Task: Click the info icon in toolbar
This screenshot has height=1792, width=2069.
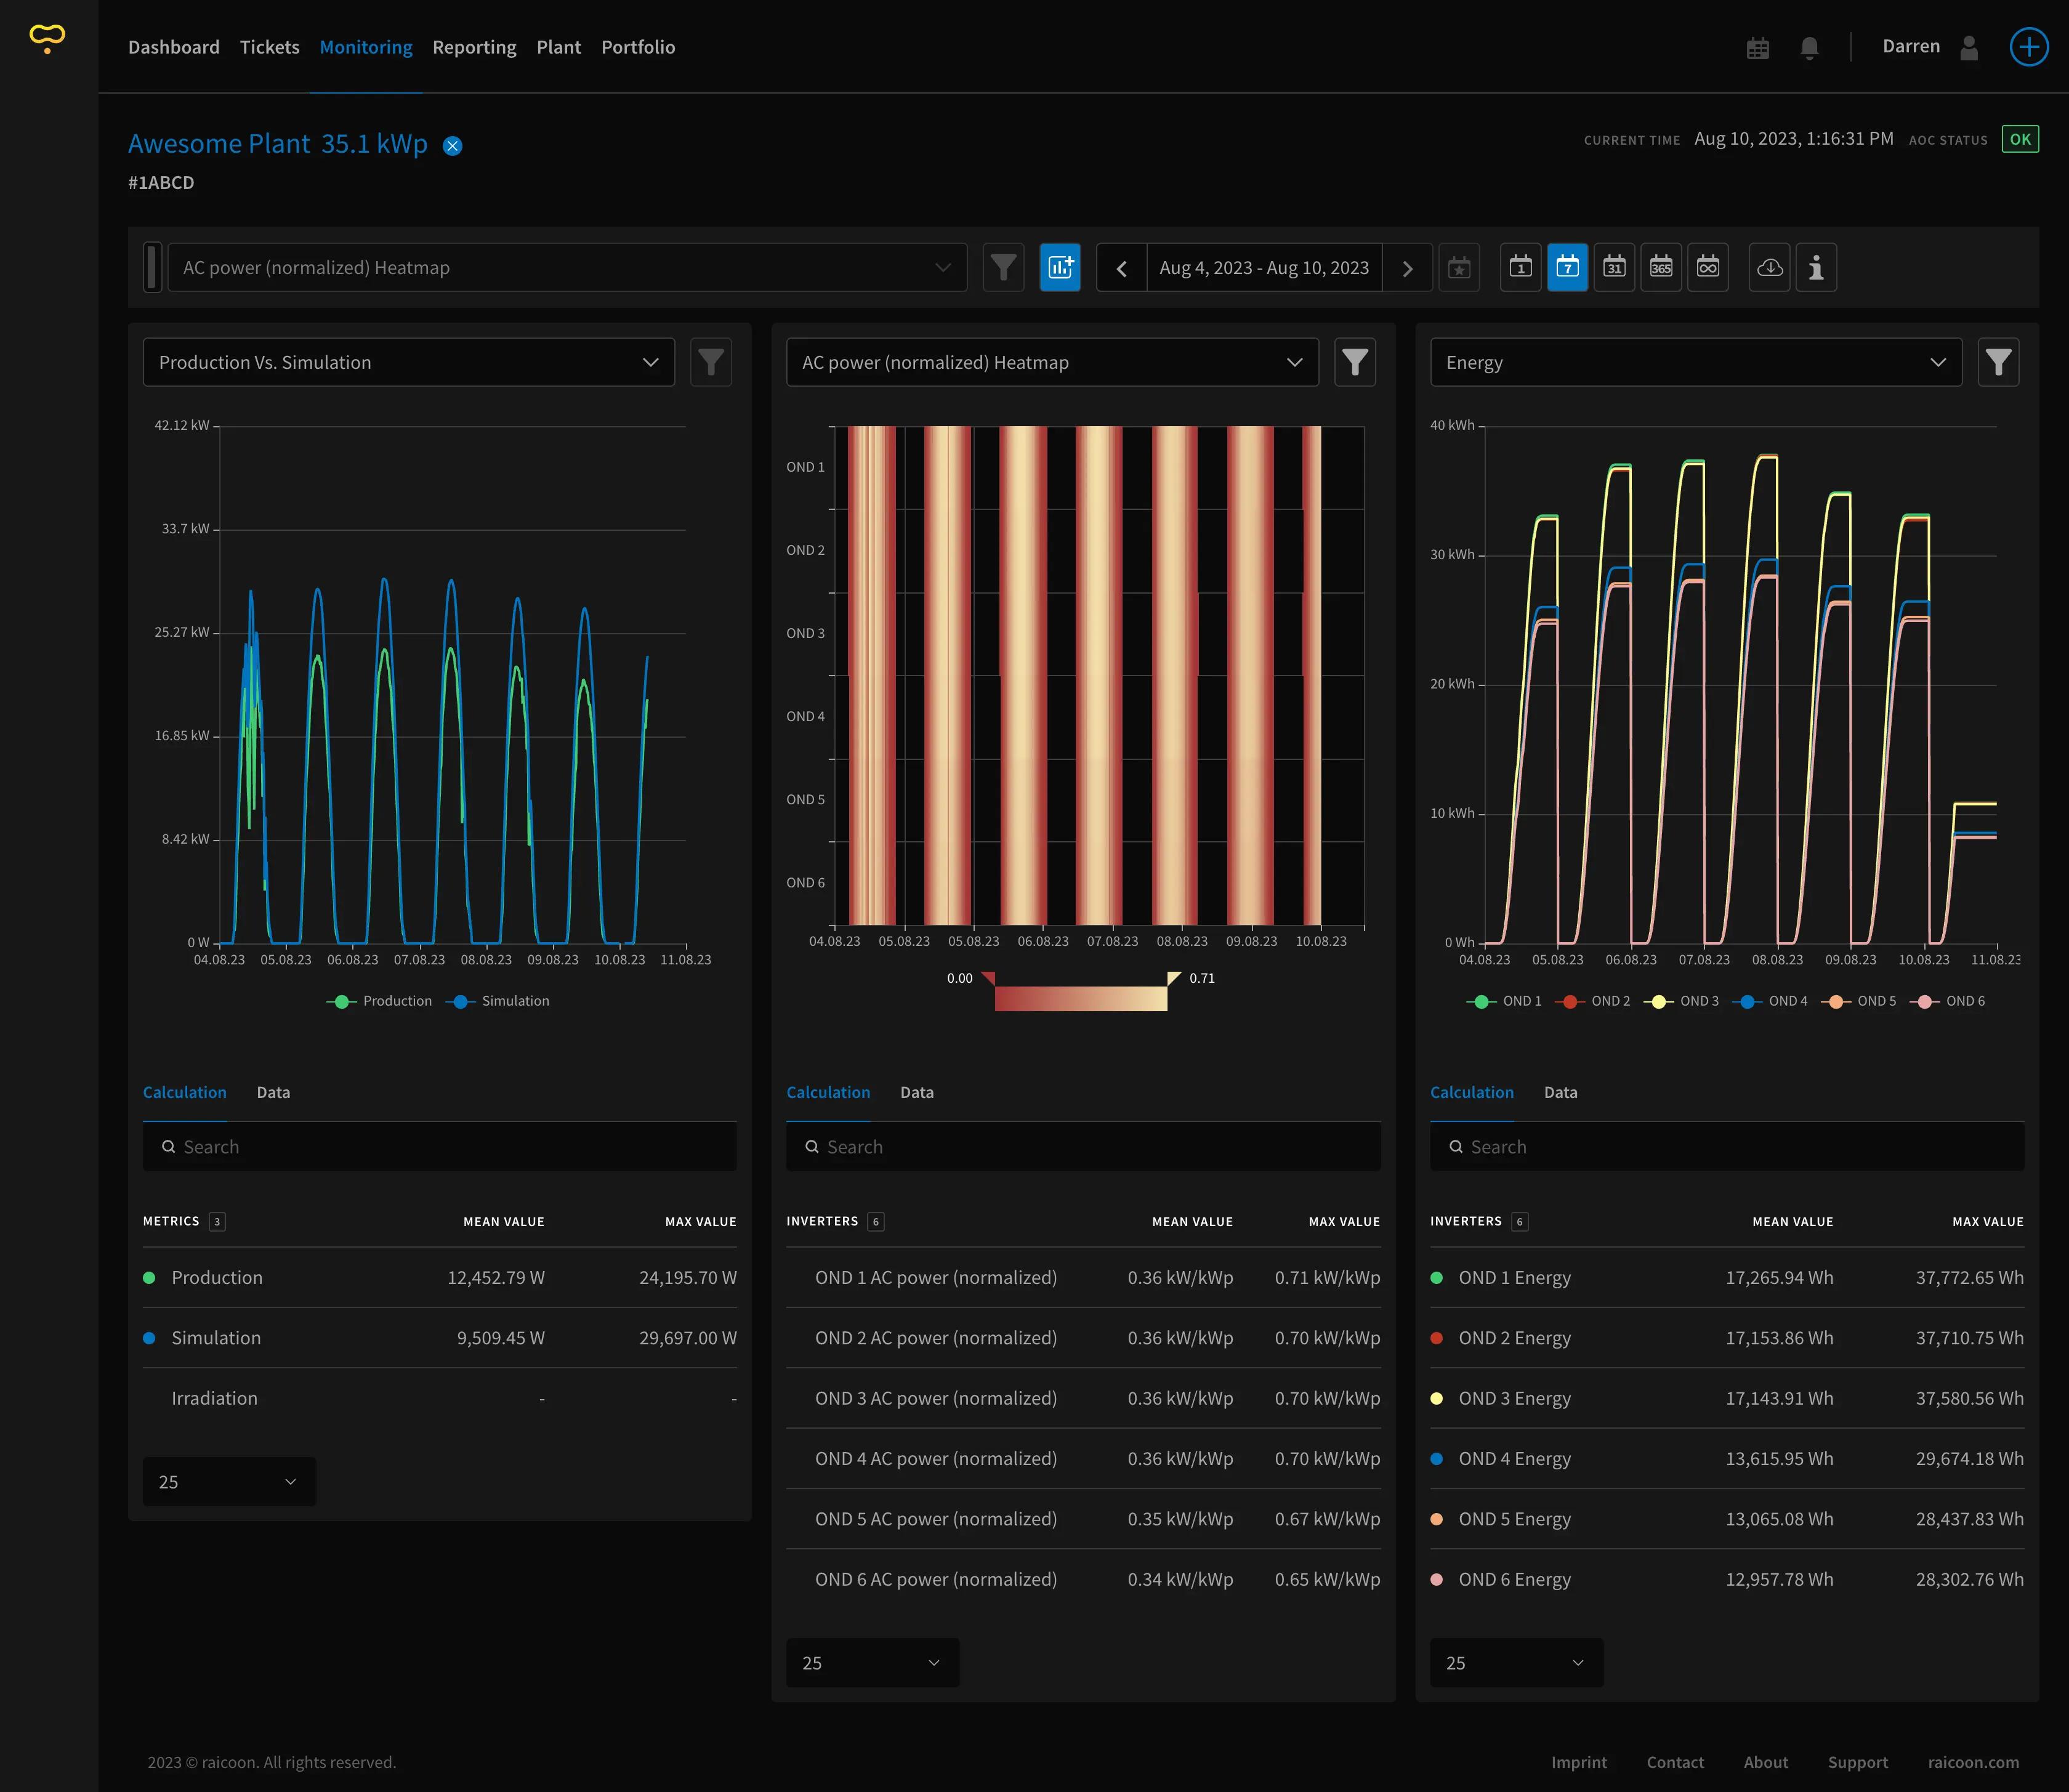Action: coord(1816,268)
